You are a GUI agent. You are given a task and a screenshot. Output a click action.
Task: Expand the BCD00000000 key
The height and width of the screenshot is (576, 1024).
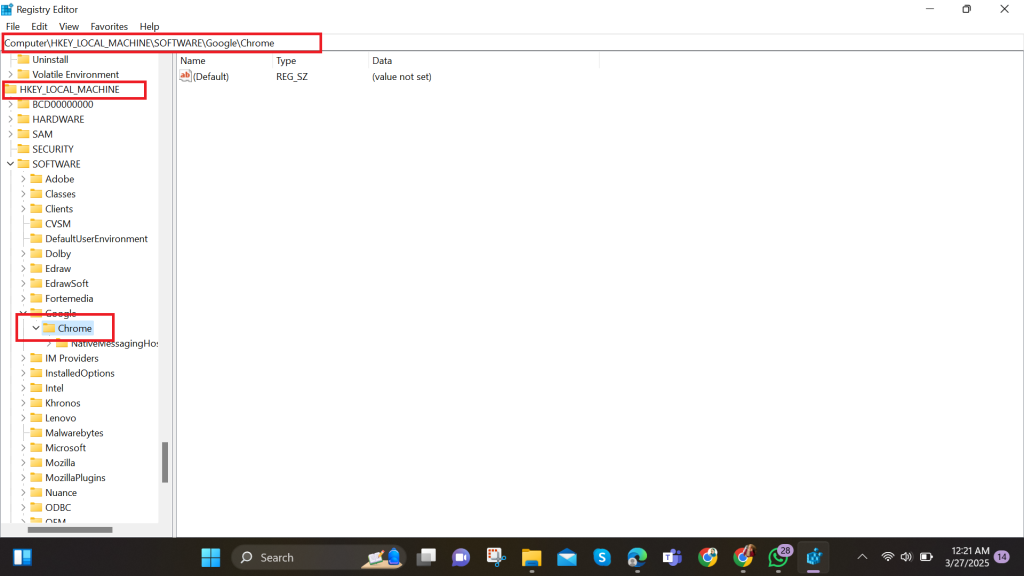pos(10,104)
